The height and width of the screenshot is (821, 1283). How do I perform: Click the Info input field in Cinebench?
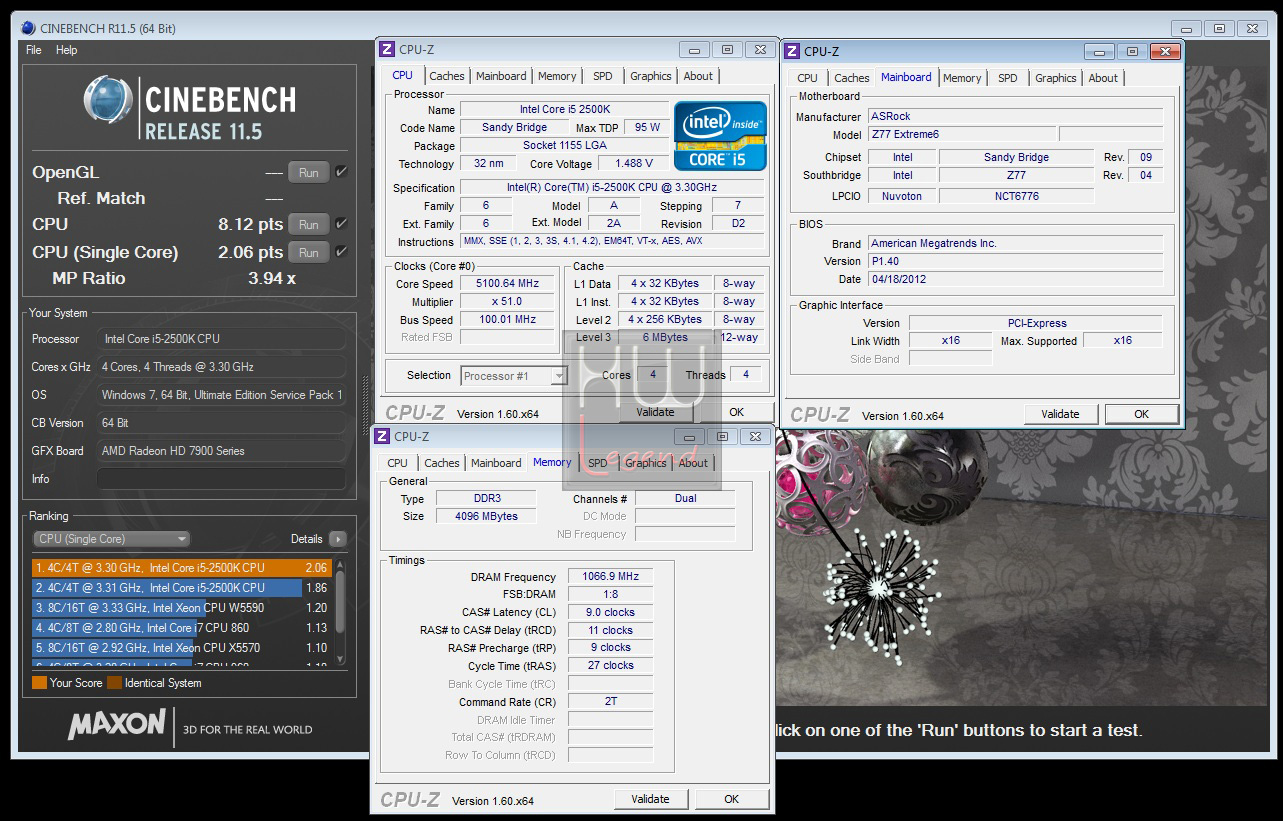click(221, 479)
